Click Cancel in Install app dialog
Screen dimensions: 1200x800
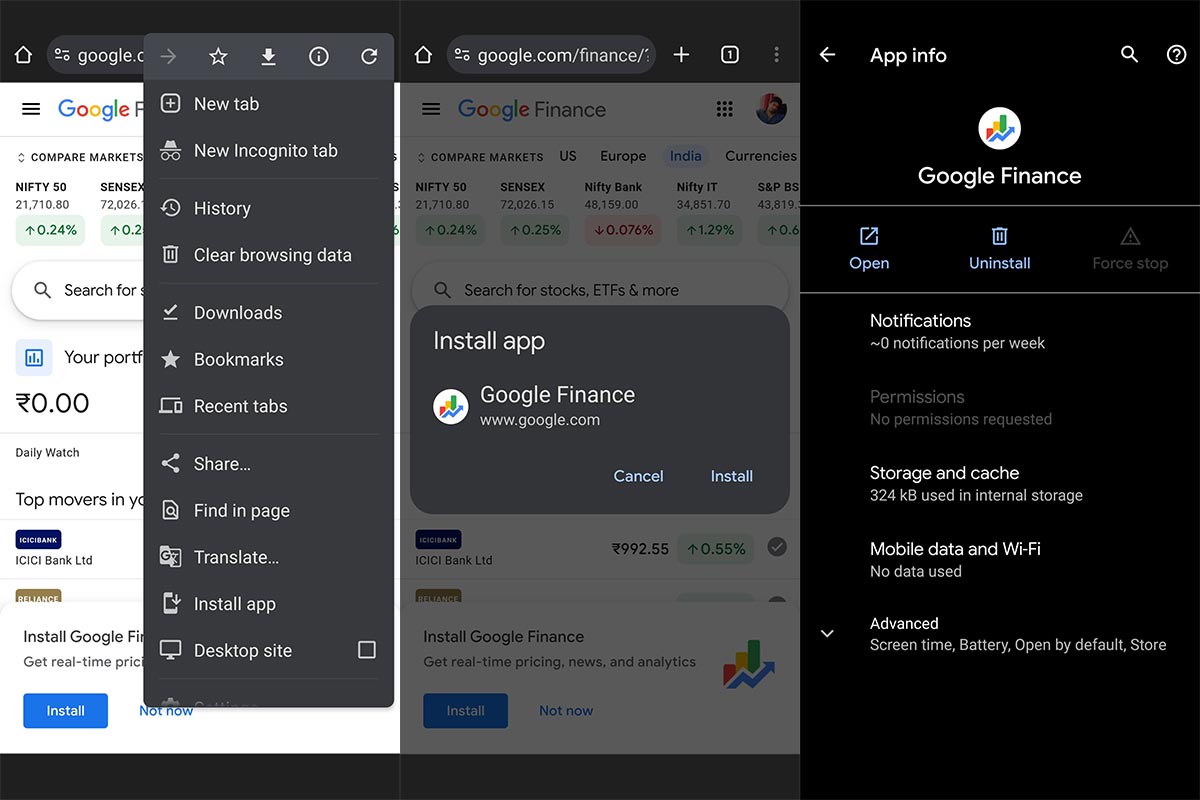pyautogui.click(x=638, y=476)
